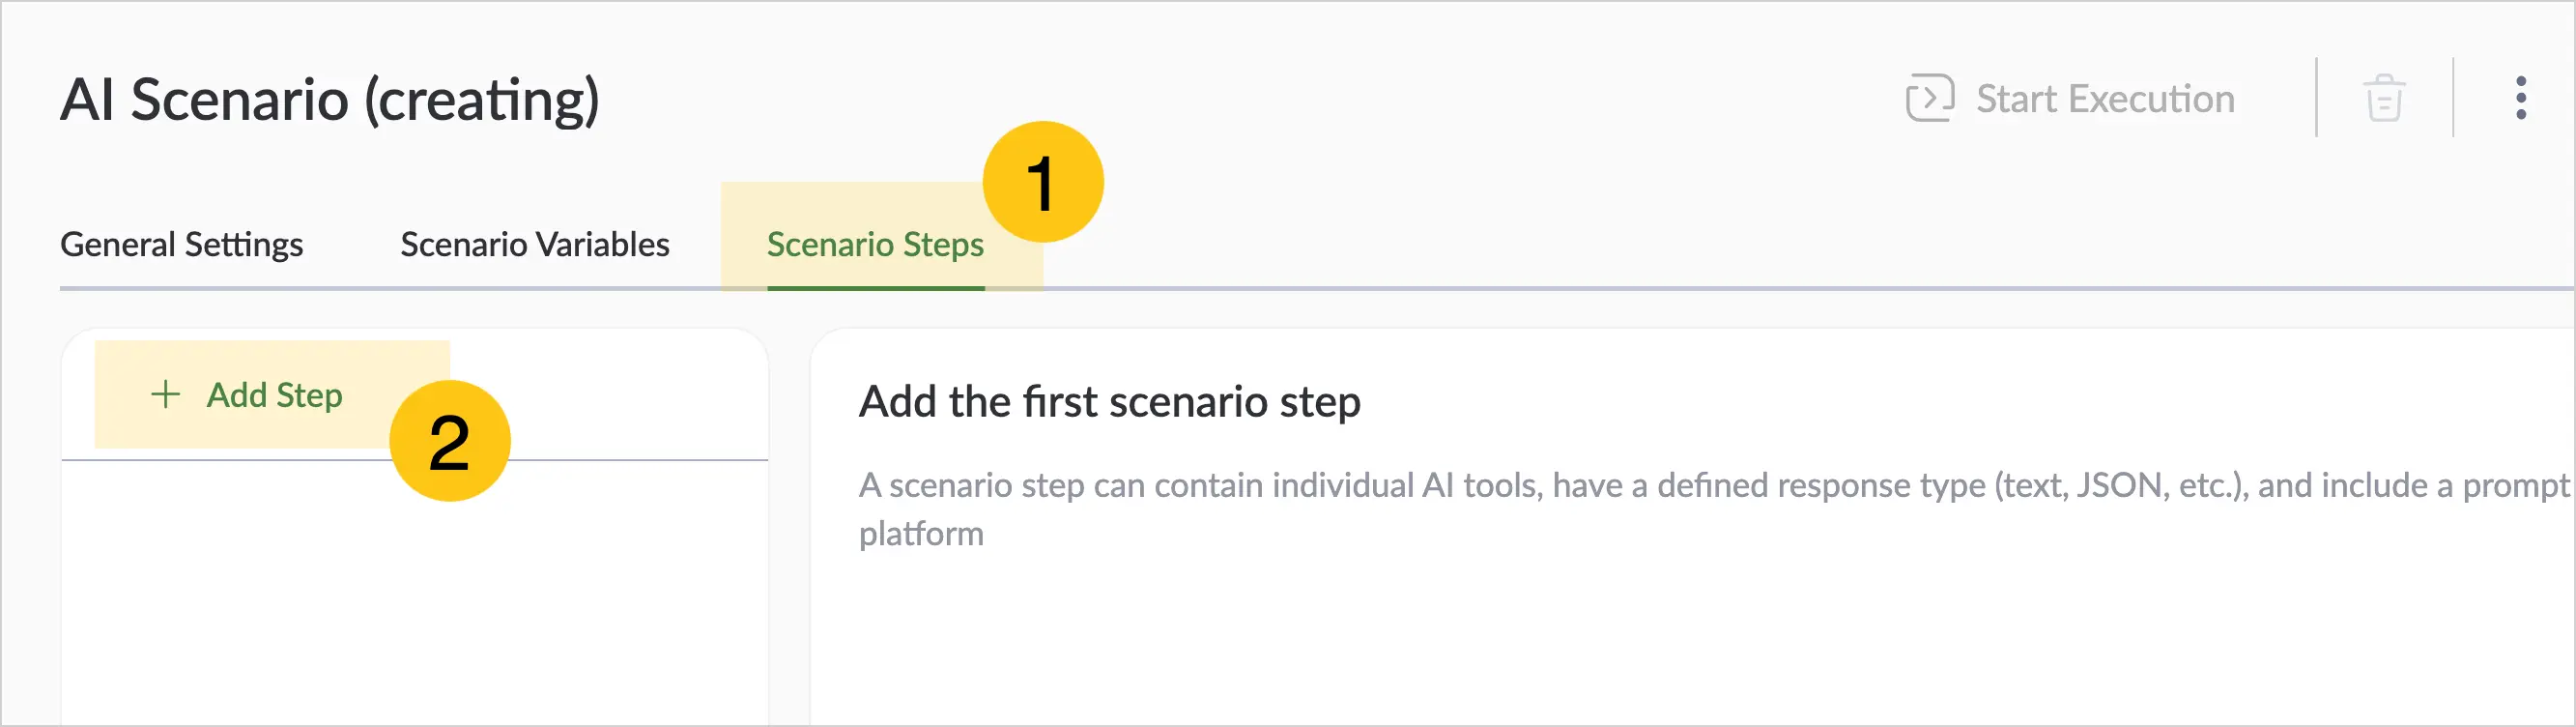
Task: Click the trash delete icon
Action: click(2384, 98)
